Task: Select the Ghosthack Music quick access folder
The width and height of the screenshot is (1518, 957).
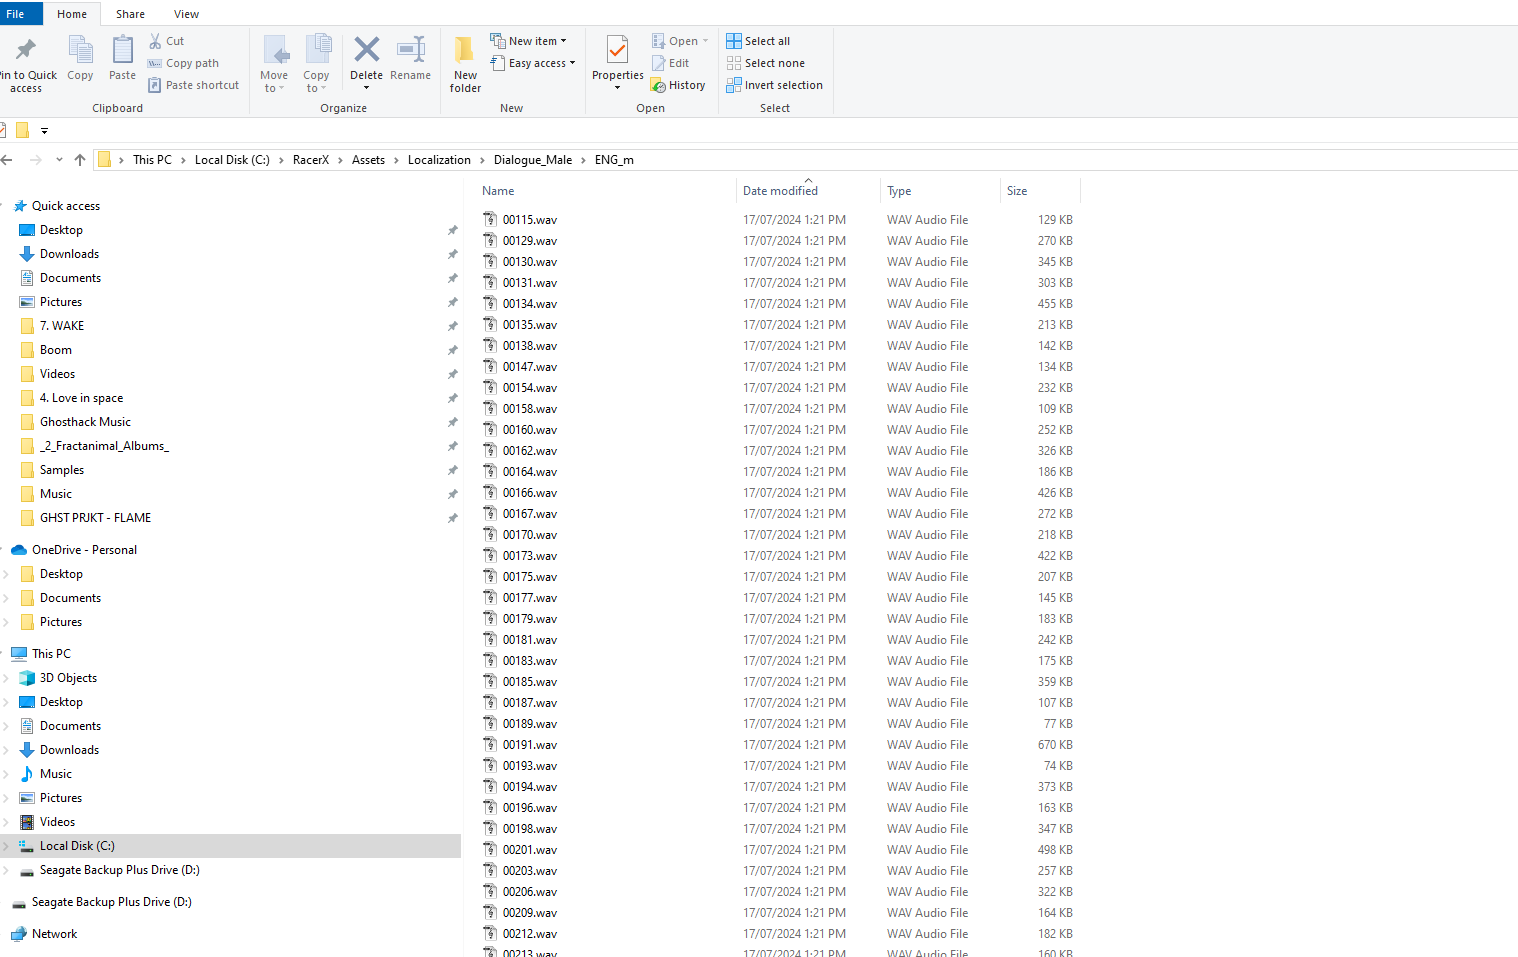Action: pyautogui.click(x=85, y=422)
